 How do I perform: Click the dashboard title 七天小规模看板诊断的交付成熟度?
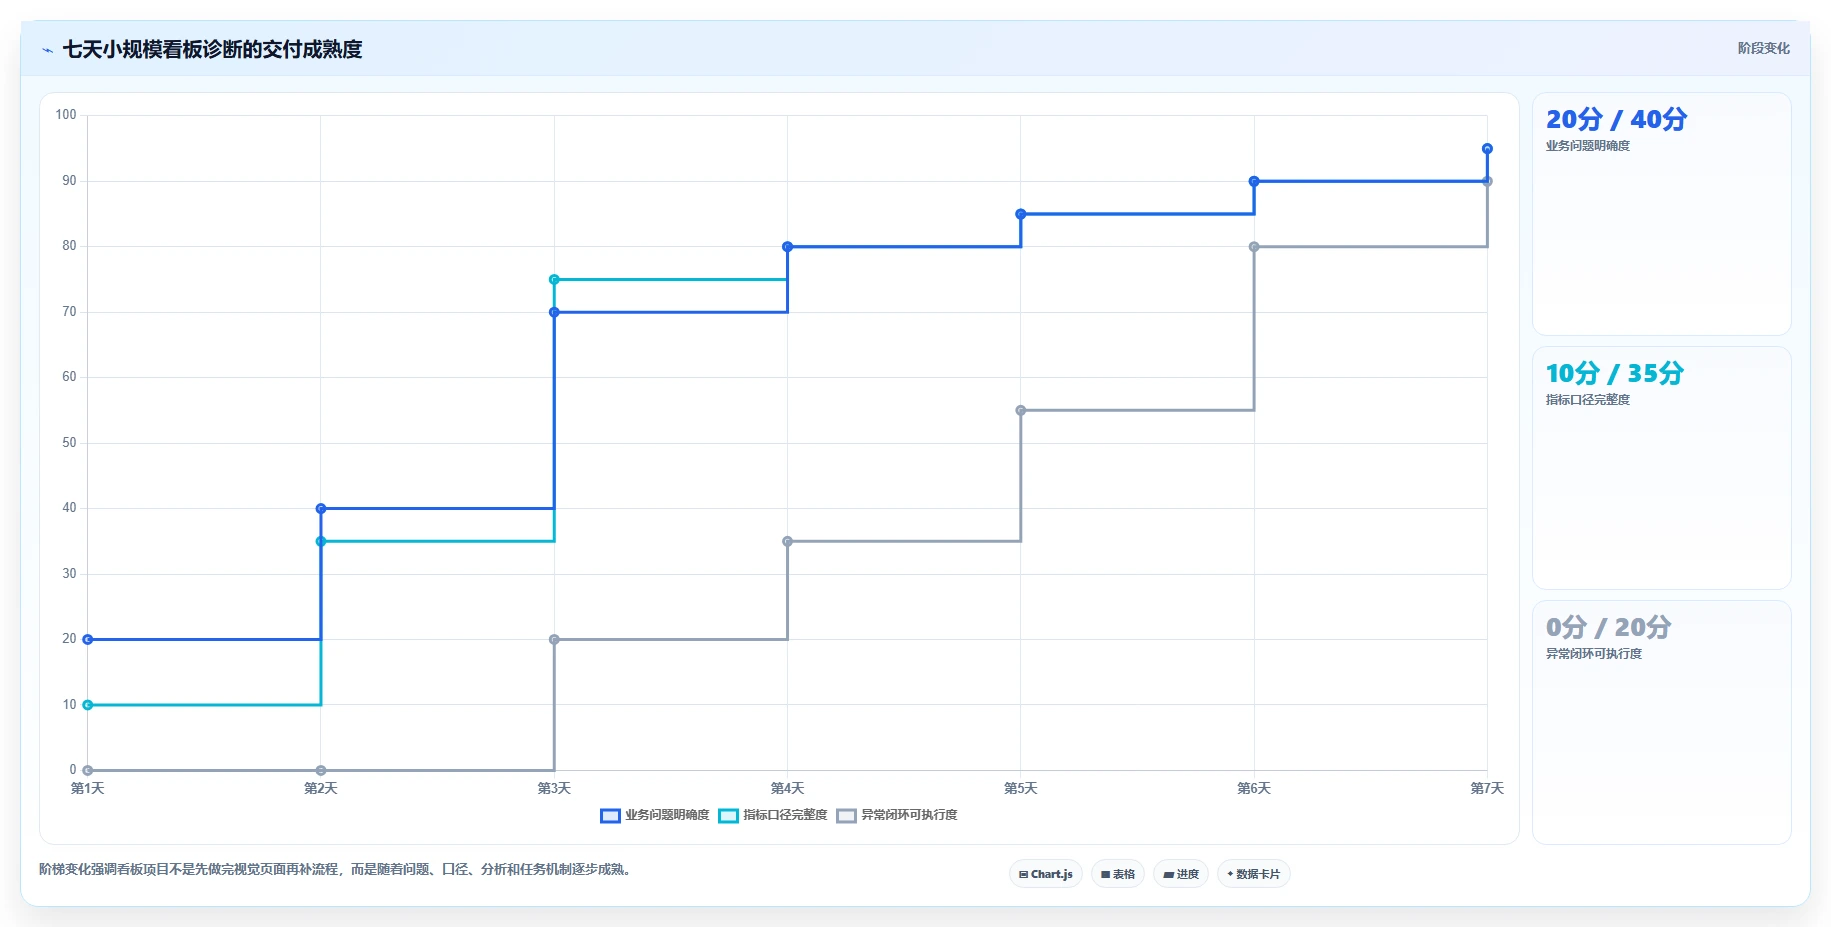(x=212, y=49)
